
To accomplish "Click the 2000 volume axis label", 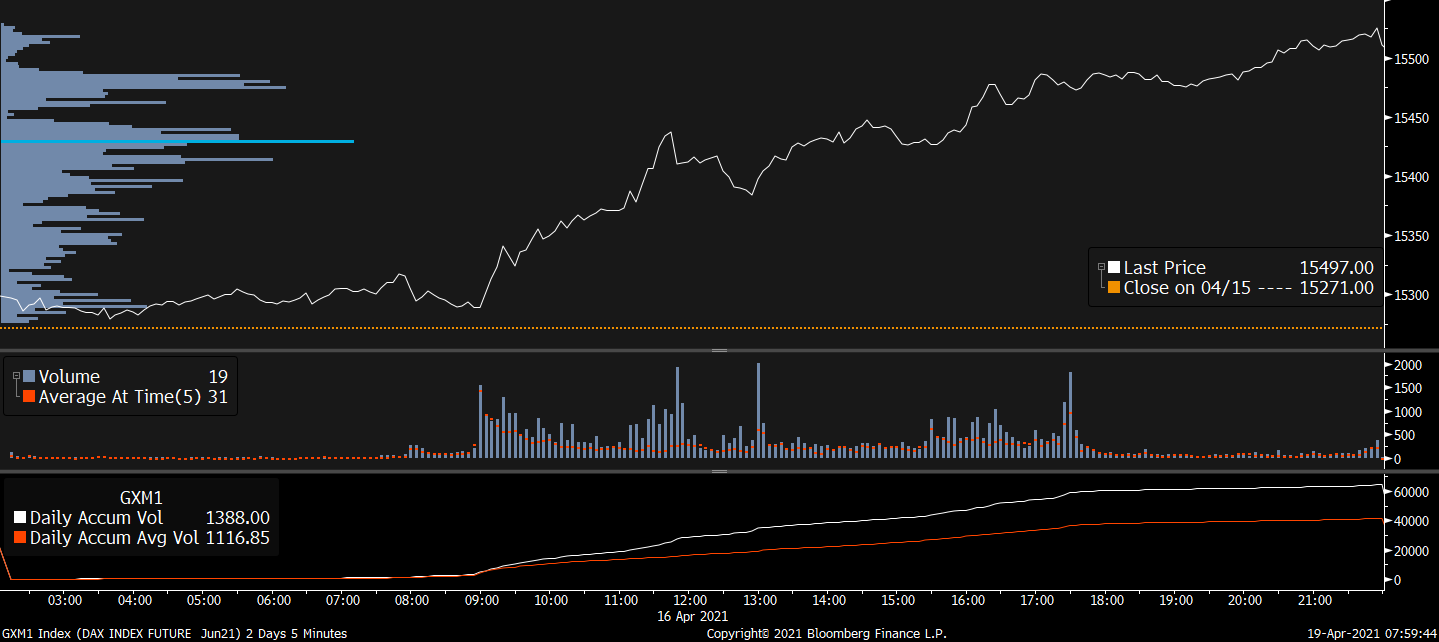I will (x=1407, y=366).
